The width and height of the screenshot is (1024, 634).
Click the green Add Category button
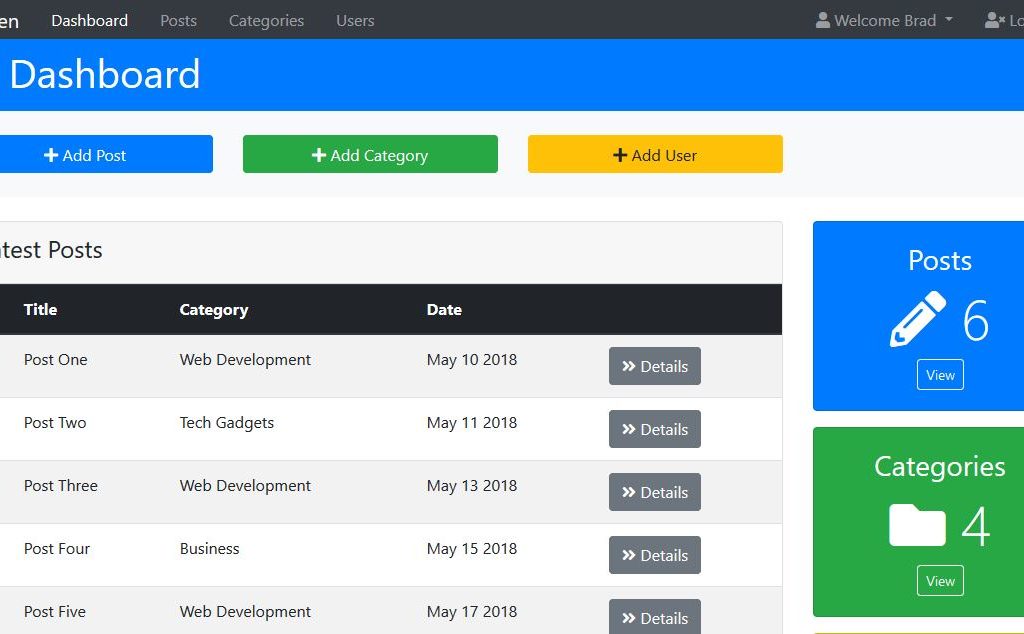click(370, 154)
